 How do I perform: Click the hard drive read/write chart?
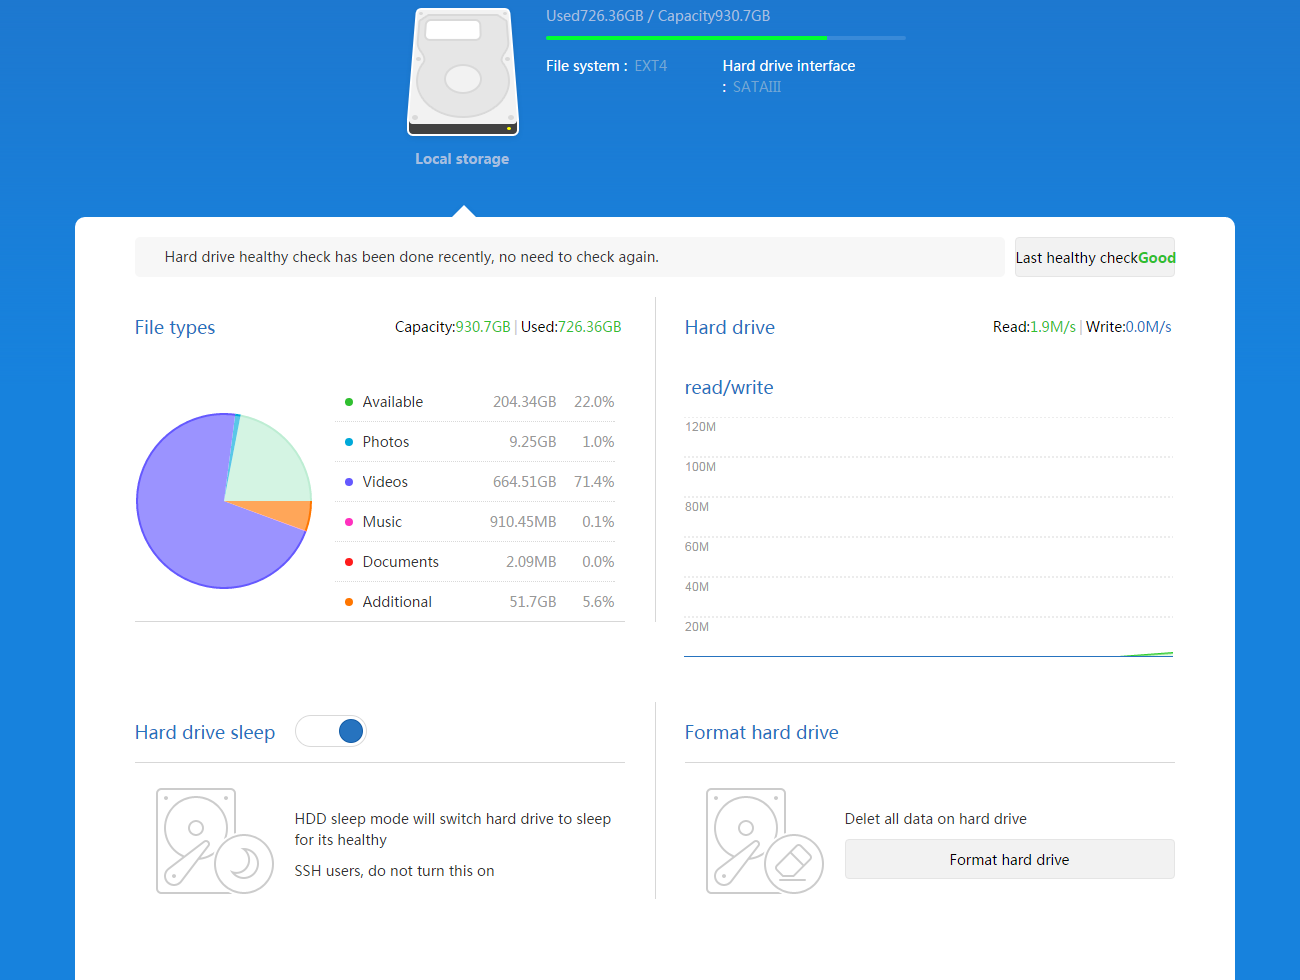pyautogui.click(x=928, y=540)
